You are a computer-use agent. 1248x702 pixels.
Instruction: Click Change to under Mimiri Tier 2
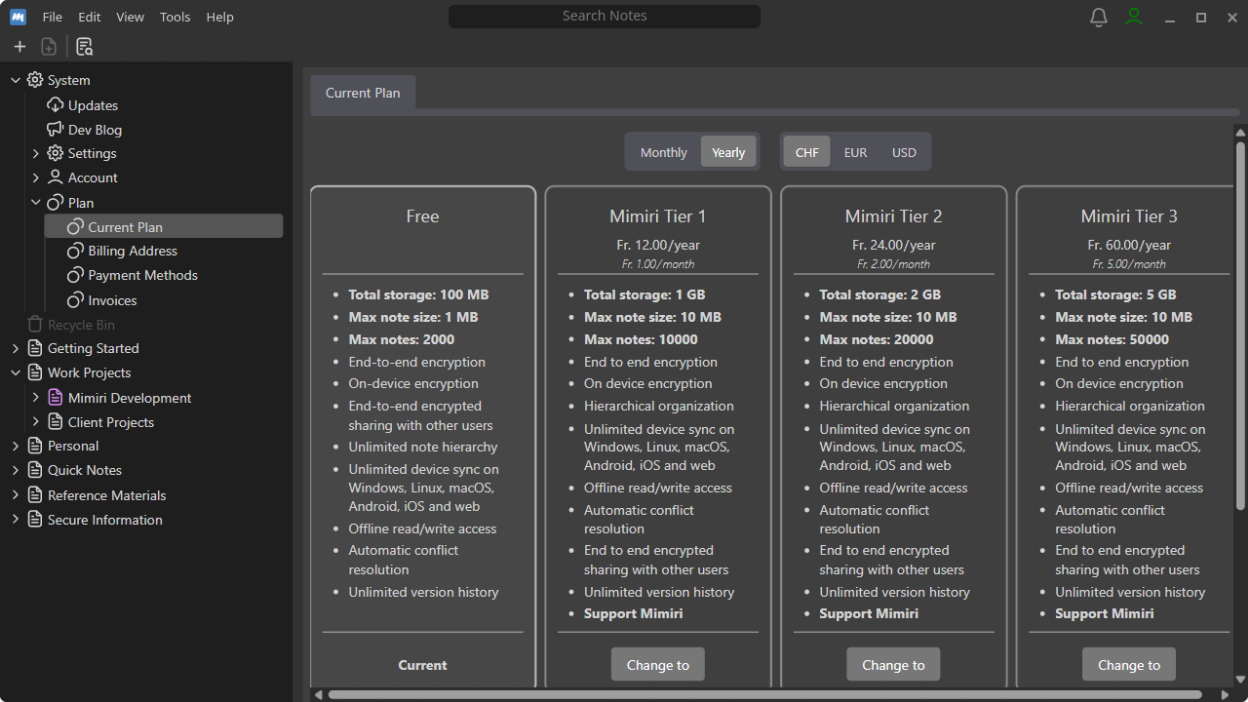(893, 665)
